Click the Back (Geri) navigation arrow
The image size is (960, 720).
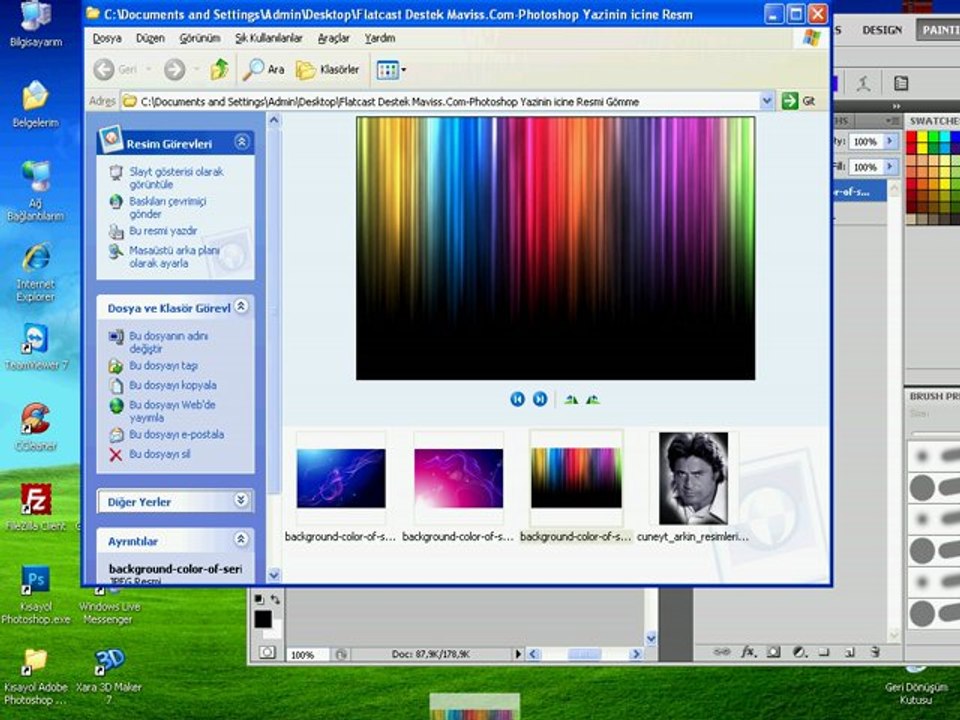(x=105, y=69)
